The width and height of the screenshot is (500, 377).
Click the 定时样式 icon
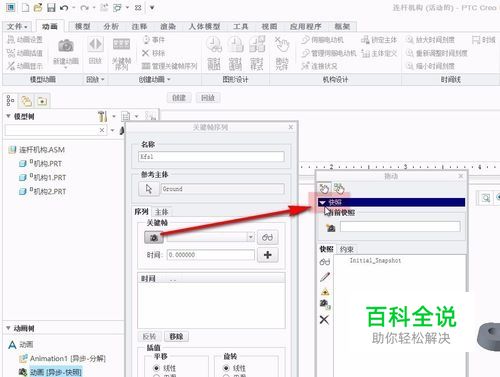pyautogui.click(x=257, y=45)
